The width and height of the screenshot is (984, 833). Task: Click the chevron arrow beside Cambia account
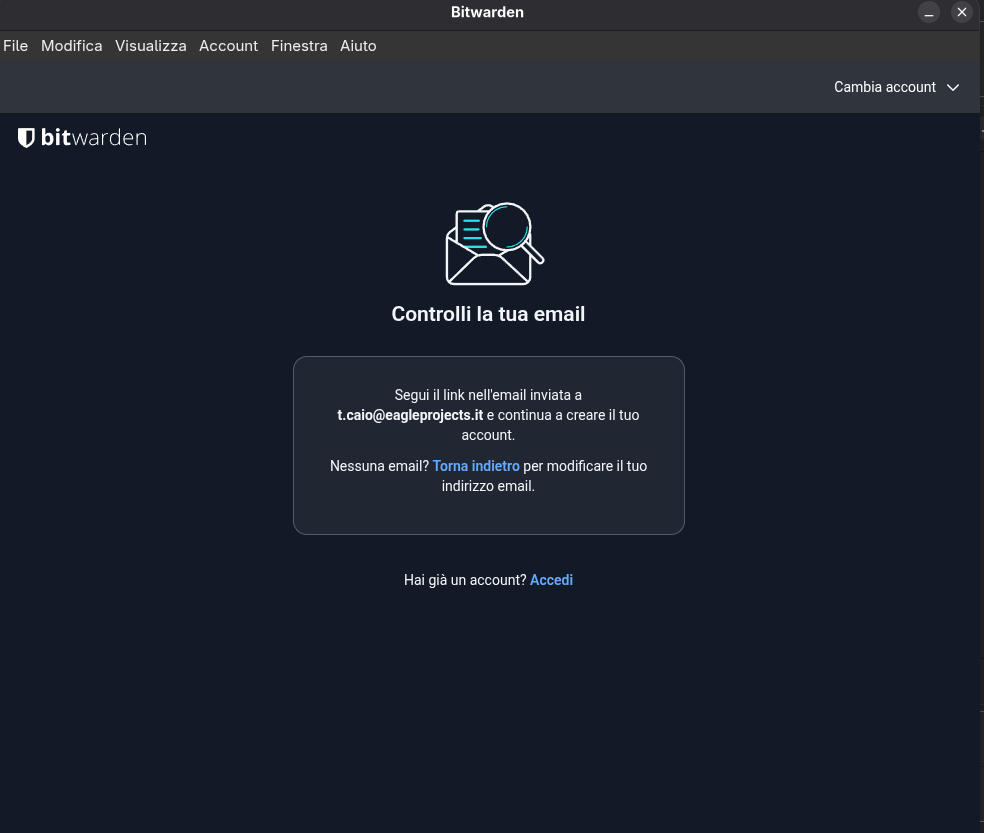coord(953,88)
